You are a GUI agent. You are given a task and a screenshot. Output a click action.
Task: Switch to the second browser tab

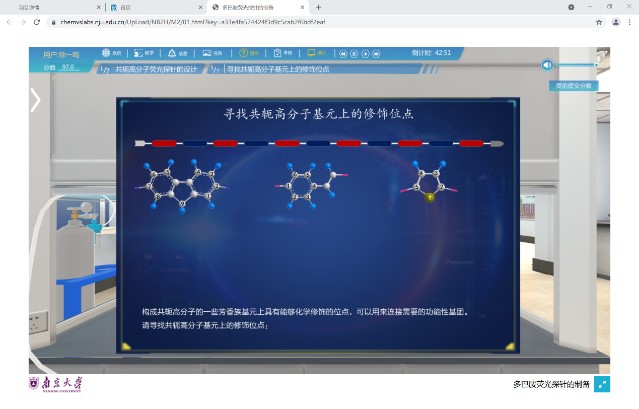coord(150,7)
